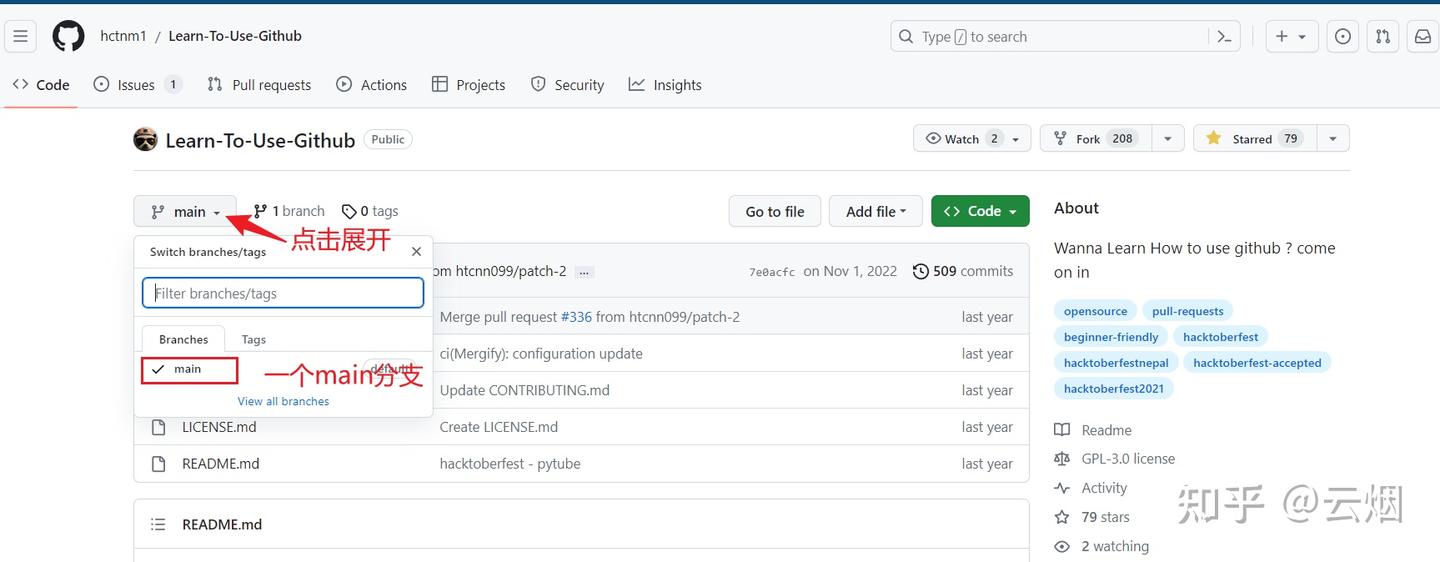Viewport: 1440px width, 562px height.
Task: Close the Switch branches/tags popup
Action: [x=417, y=252]
